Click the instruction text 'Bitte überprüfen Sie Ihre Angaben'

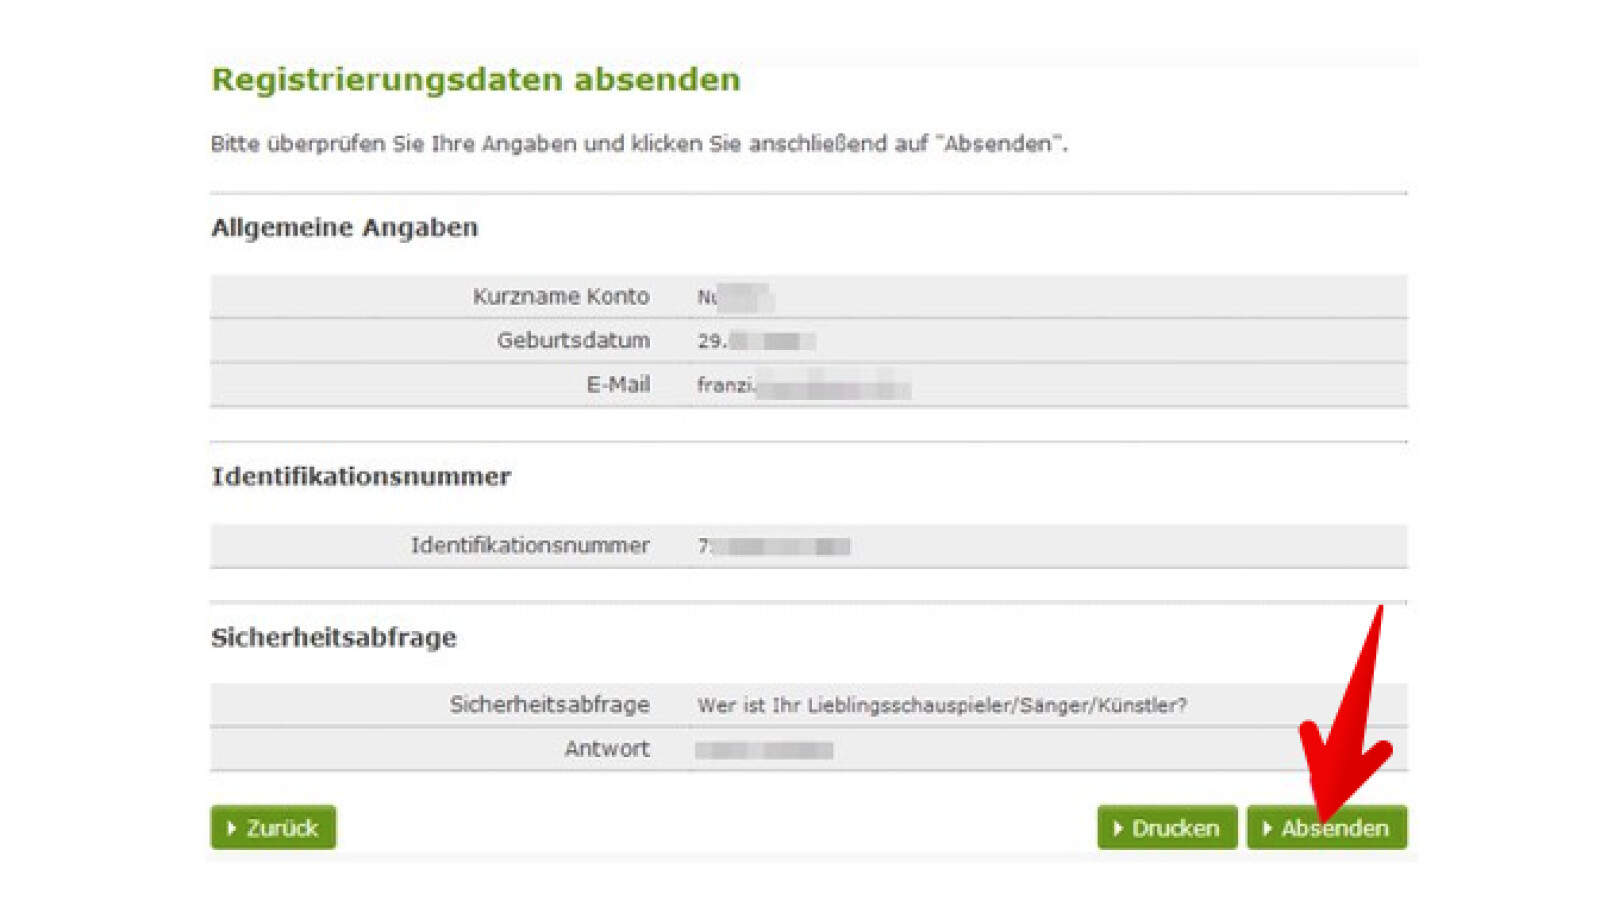pos(393,143)
